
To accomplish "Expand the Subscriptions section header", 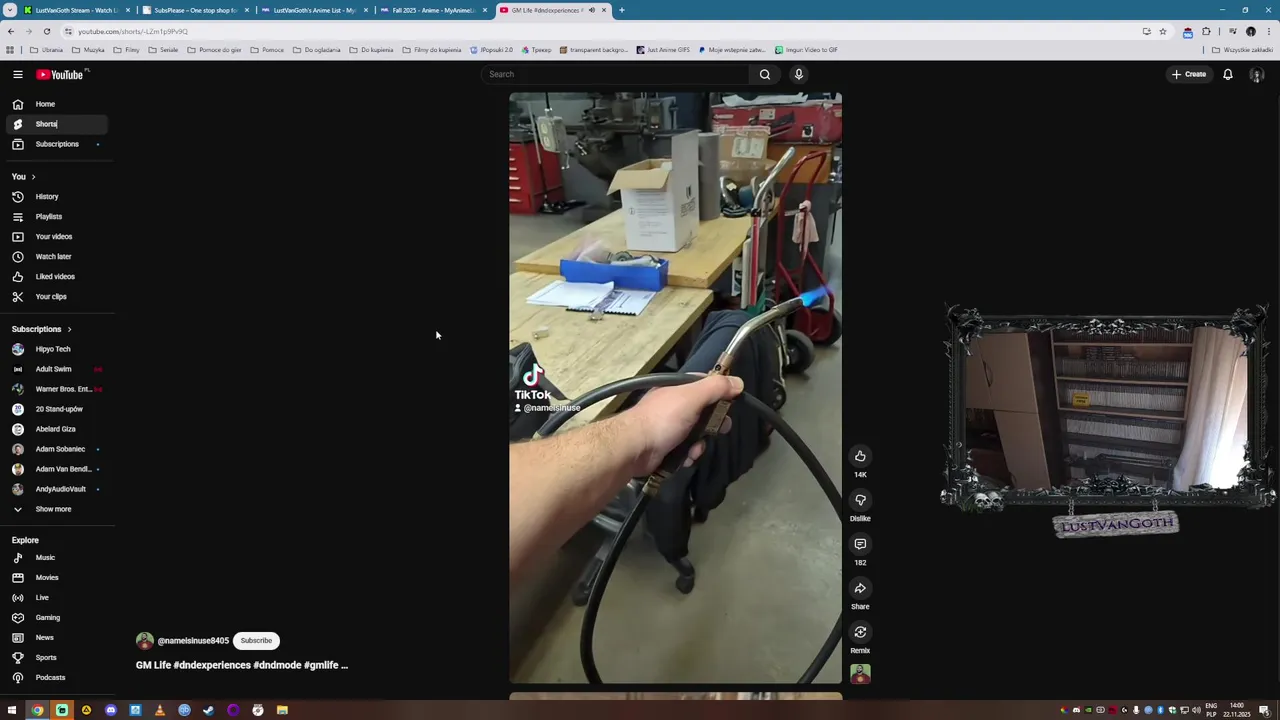I will pos(41,329).
